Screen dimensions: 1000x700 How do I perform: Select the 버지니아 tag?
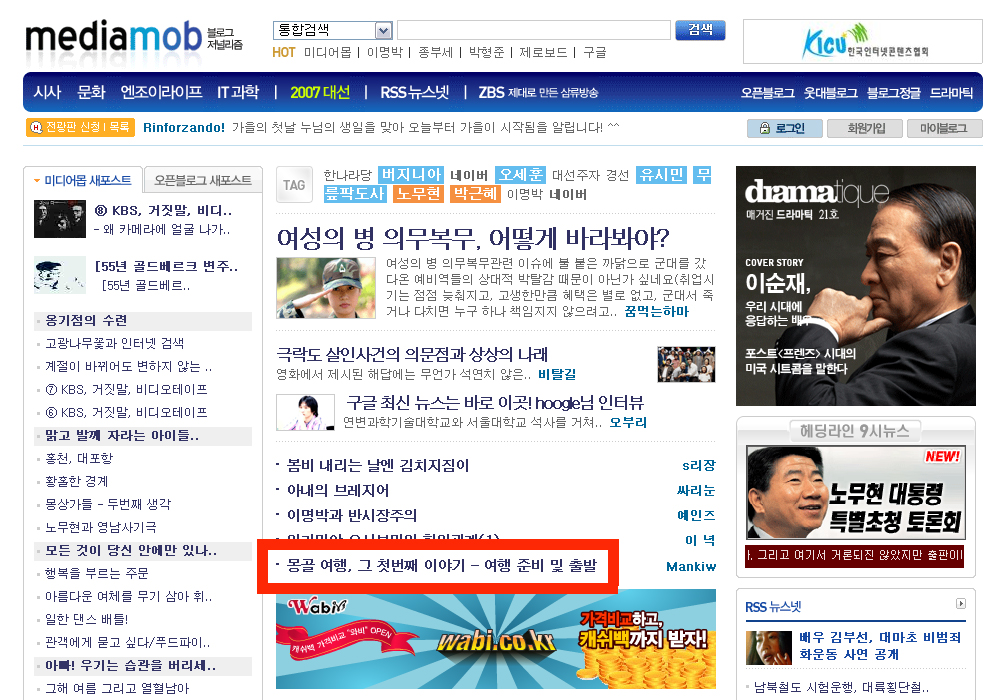(411, 175)
